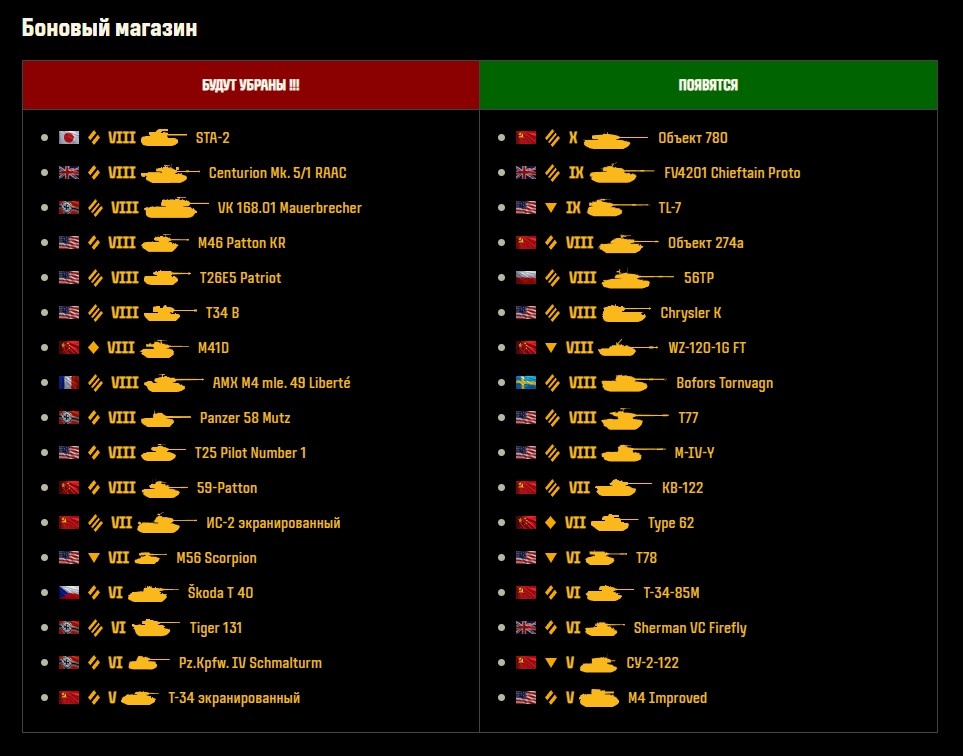
Task: Click the Soviet flag next to Объект 780
Action: pyautogui.click(x=526, y=138)
